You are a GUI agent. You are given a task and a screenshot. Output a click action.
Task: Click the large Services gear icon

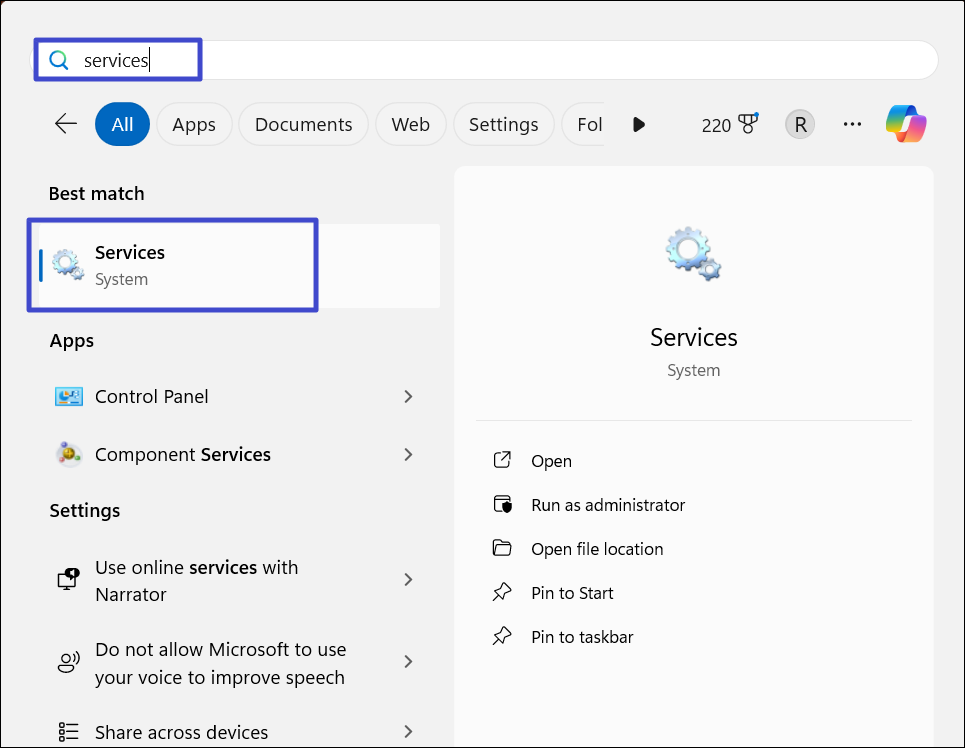[x=693, y=254]
